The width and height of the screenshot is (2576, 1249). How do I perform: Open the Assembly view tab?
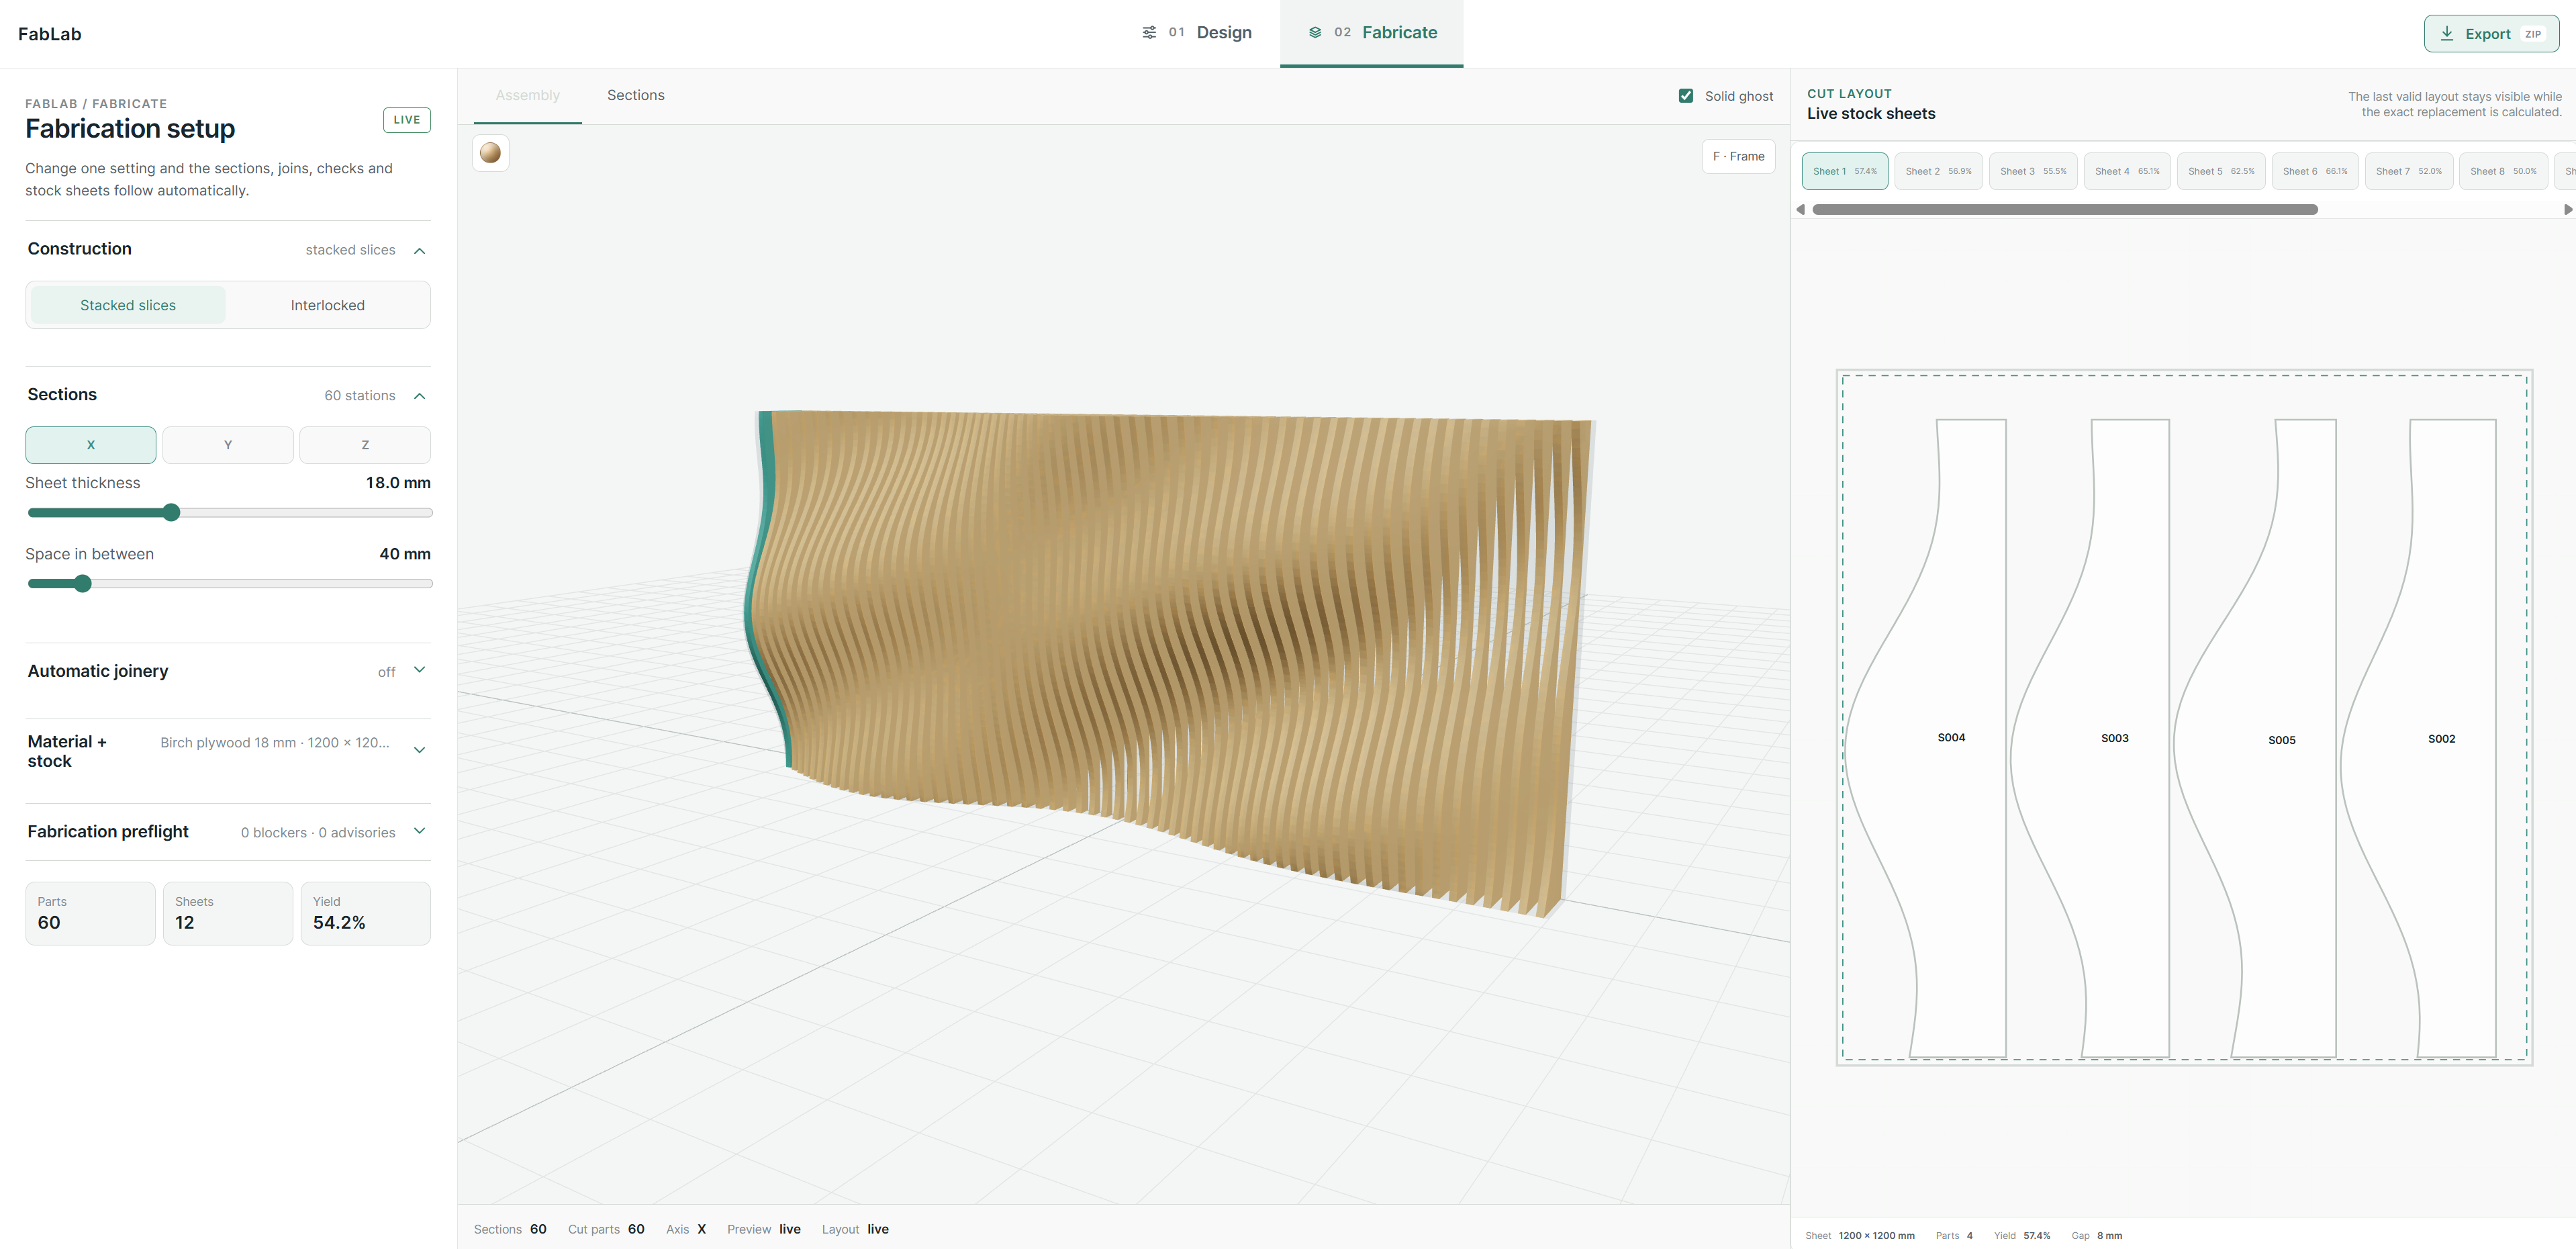click(x=528, y=95)
